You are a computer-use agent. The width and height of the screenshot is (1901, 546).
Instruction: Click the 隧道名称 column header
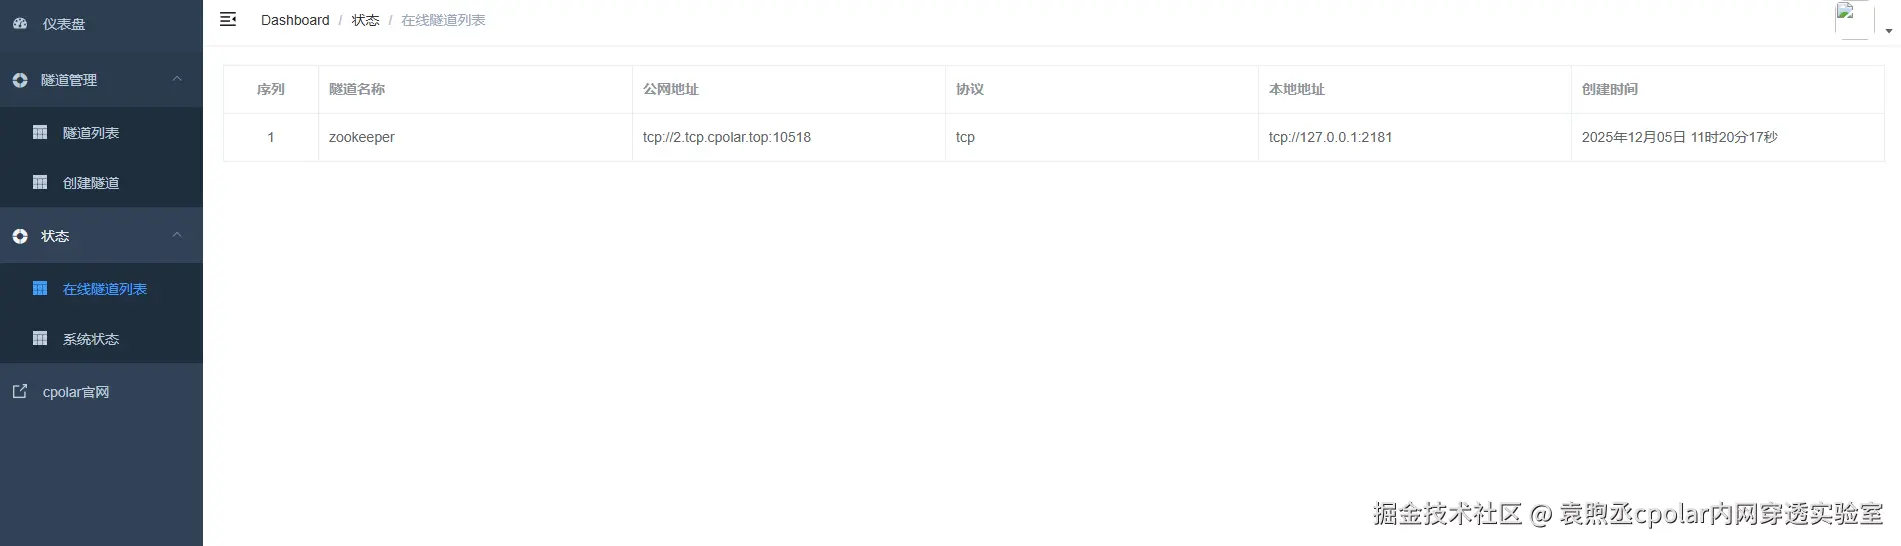357,89
